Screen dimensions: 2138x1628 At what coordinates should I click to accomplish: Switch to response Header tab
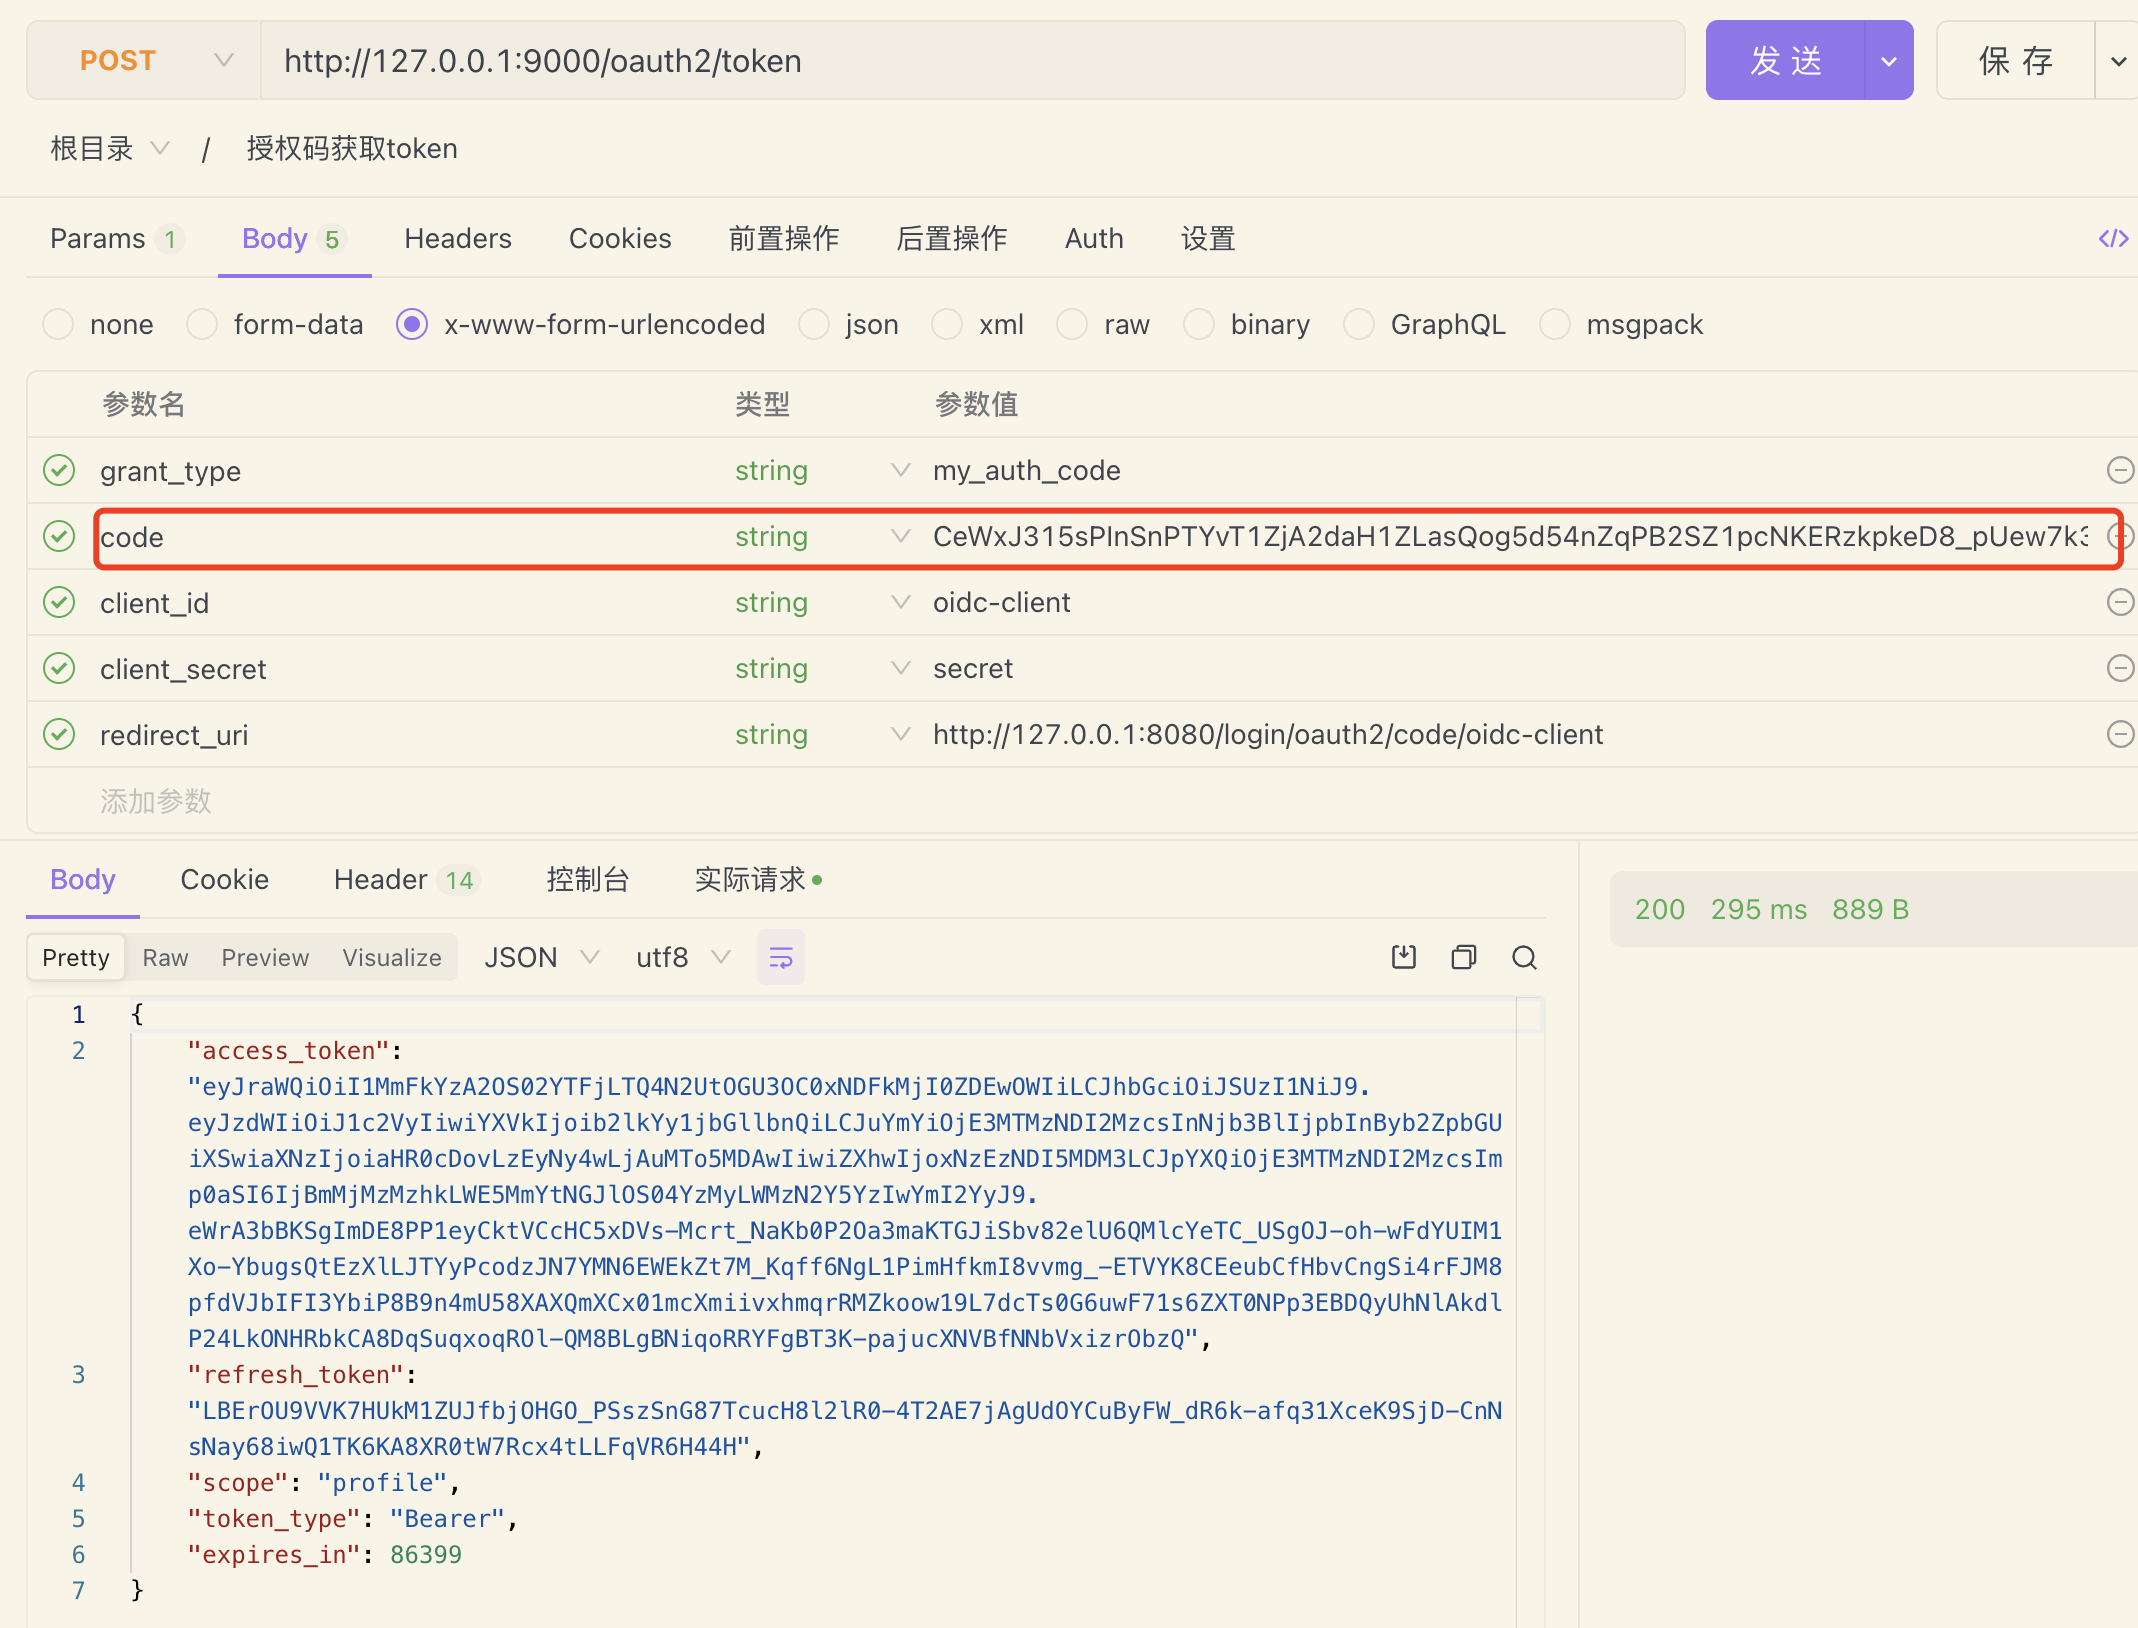coord(406,879)
